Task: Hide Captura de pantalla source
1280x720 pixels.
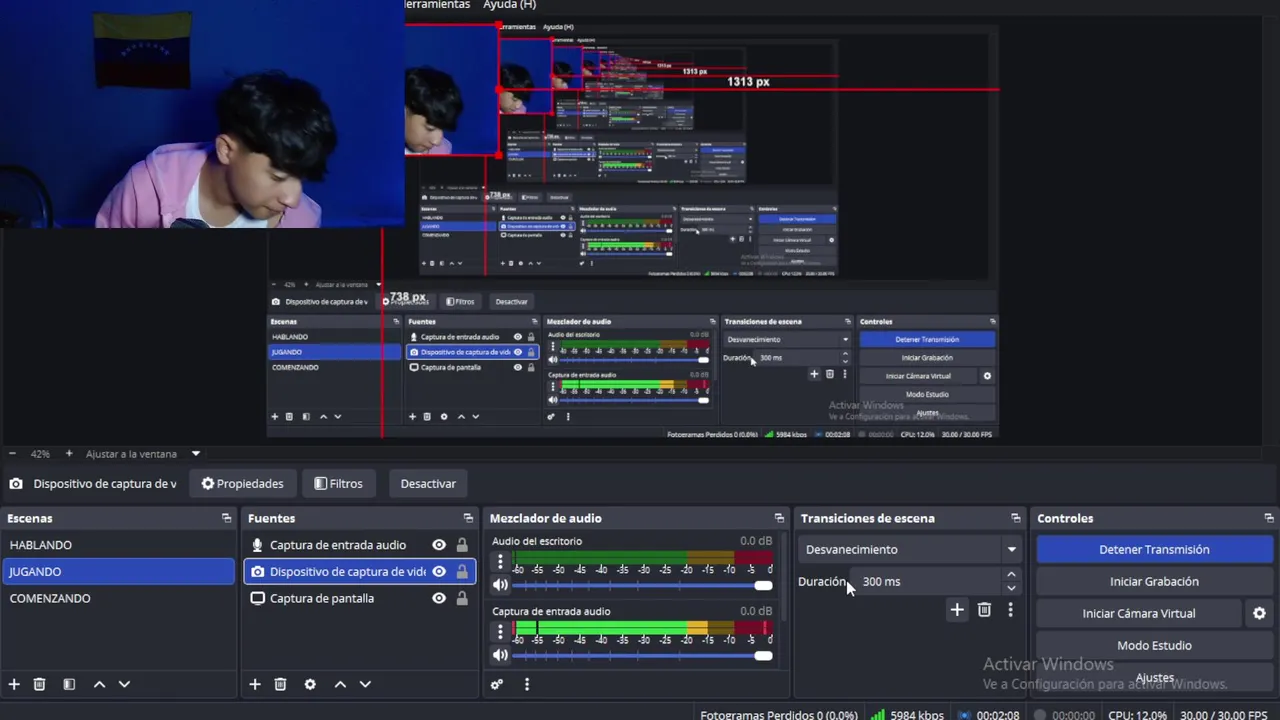Action: (439, 598)
